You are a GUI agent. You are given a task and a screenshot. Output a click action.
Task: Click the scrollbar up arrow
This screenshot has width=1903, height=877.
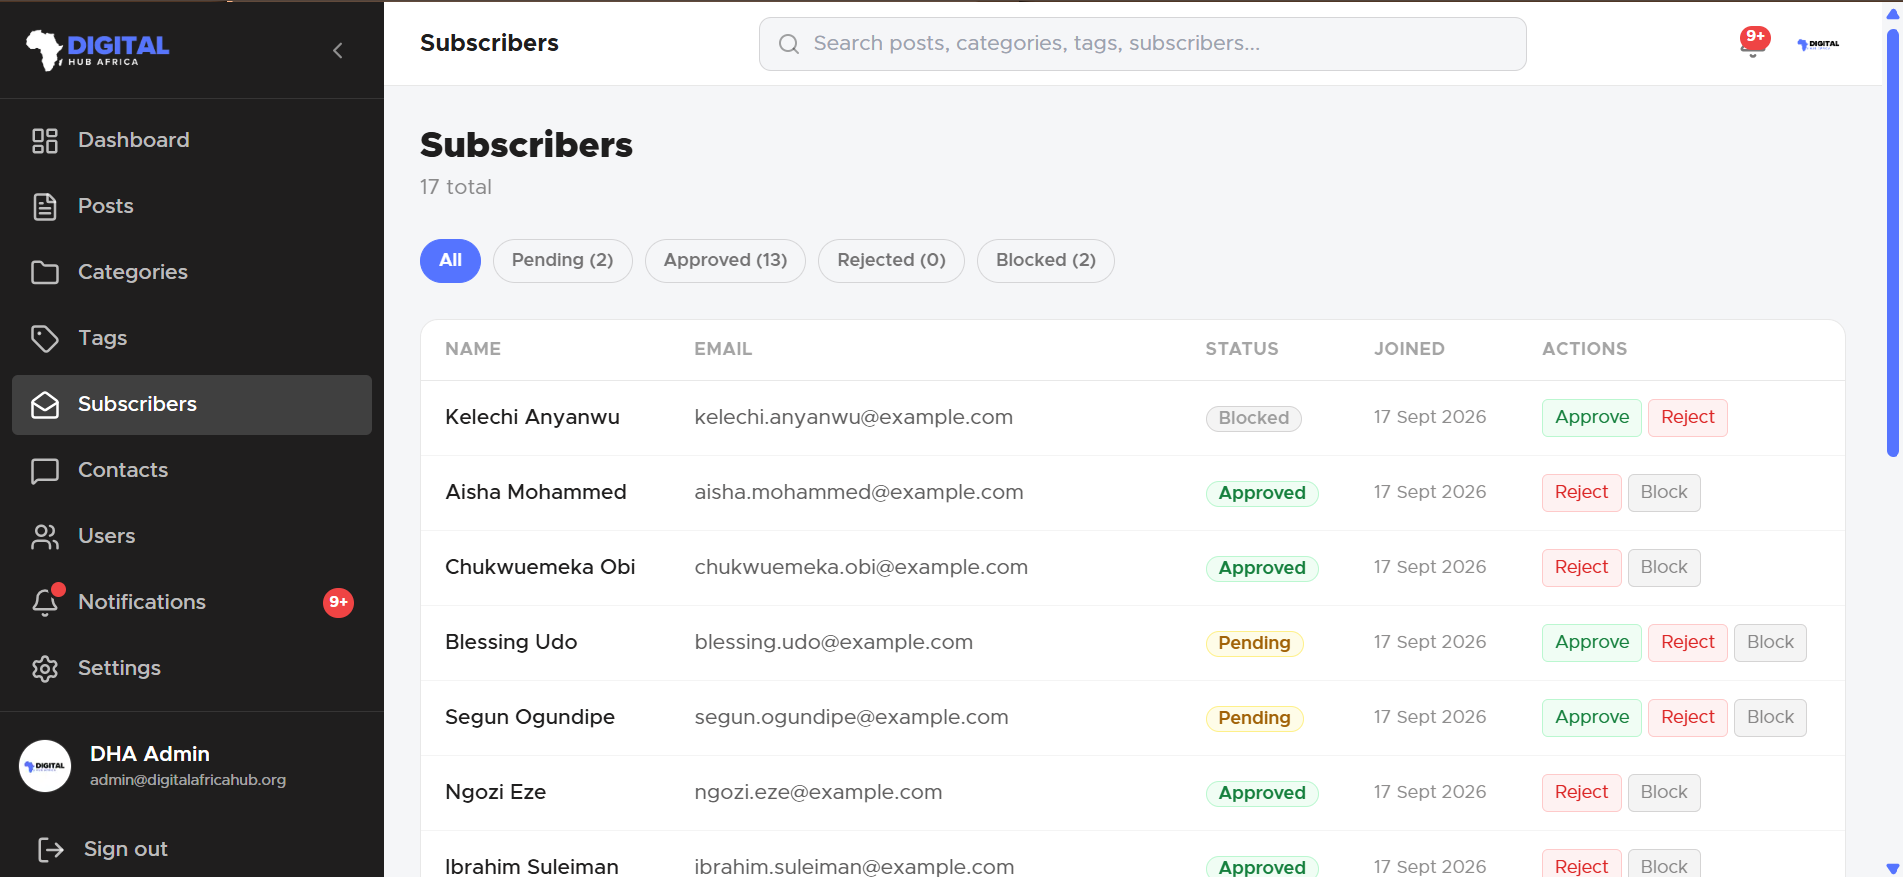[x=1892, y=13]
